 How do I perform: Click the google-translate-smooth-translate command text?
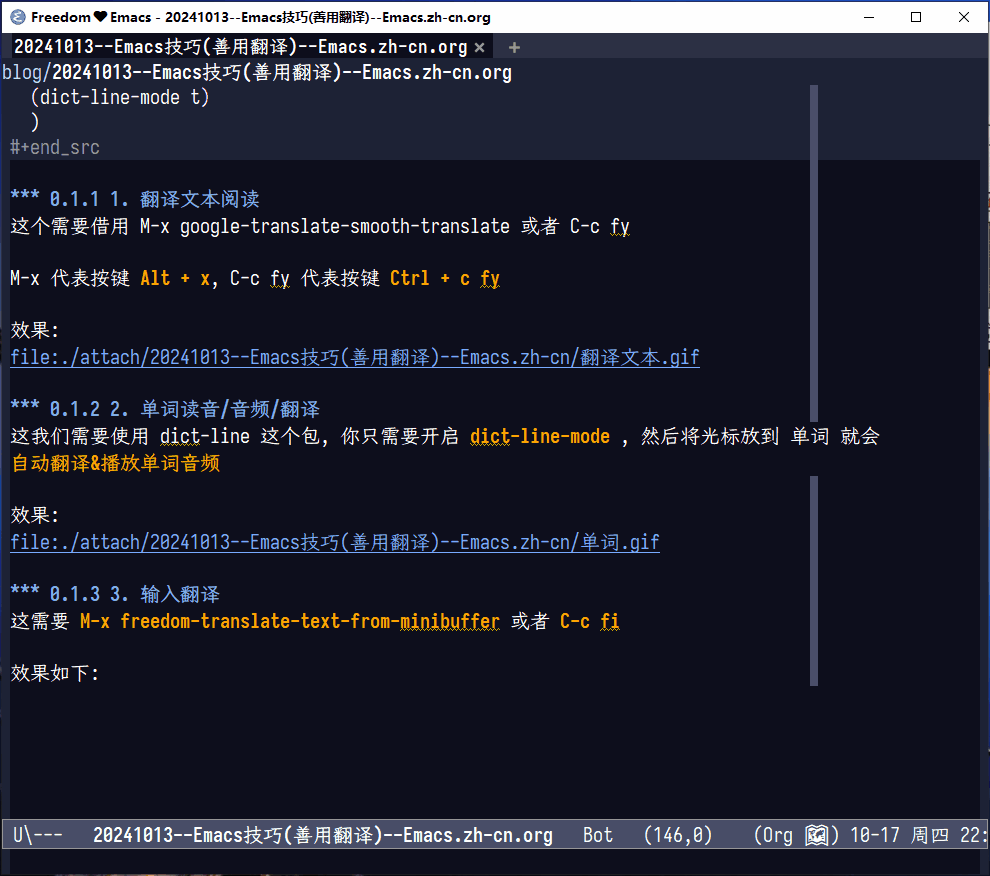coord(345,226)
